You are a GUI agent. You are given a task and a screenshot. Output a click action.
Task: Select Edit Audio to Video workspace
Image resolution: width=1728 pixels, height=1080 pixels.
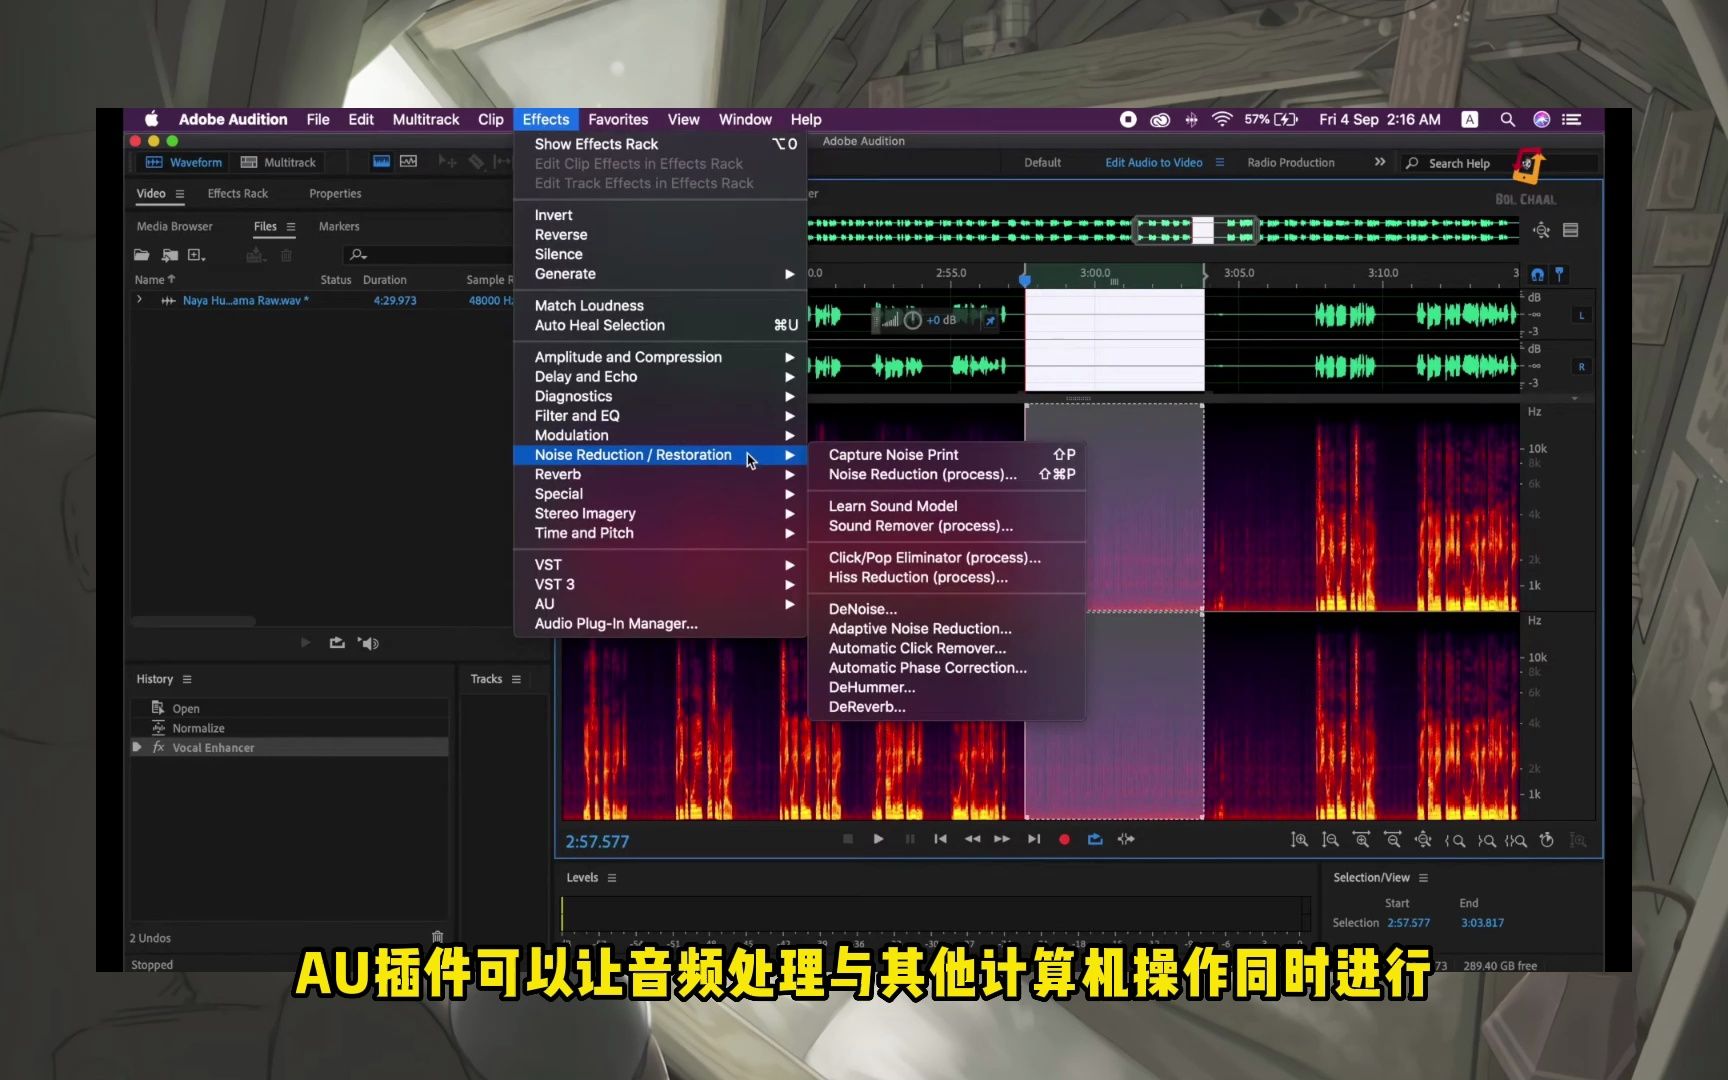pyautogui.click(x=1153, y=163)
